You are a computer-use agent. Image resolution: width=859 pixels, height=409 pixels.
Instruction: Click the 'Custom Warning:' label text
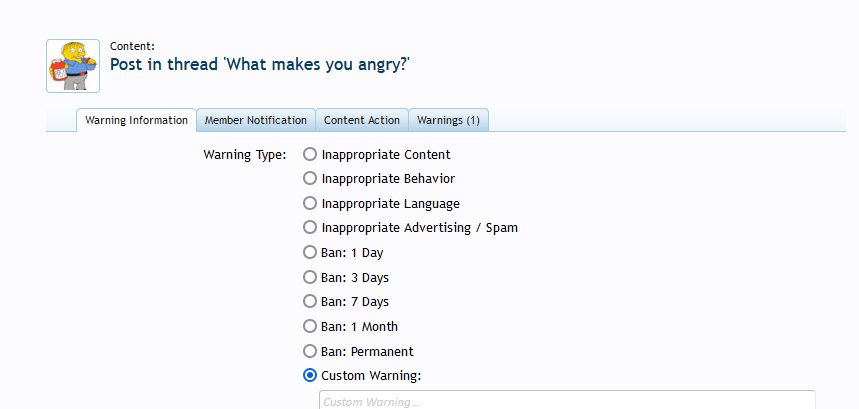[x=371, y=376]
